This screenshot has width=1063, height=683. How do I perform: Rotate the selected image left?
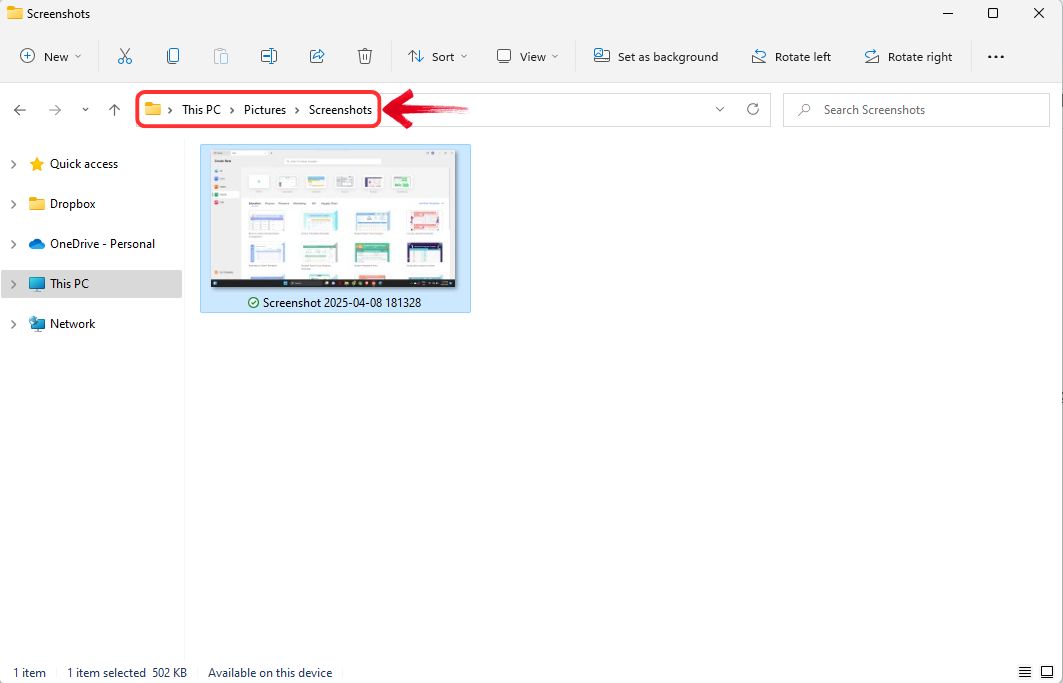[x=791, y=56]
